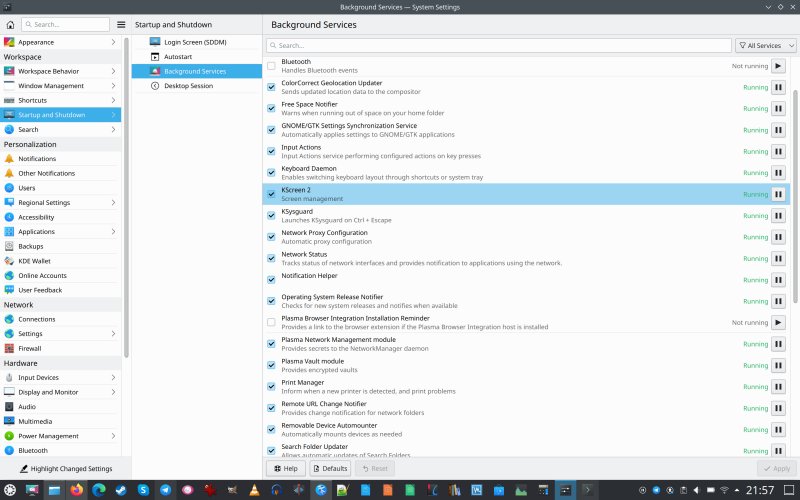Start the Bluetooth service with play button
800x500 pixels.
(778, 66)
